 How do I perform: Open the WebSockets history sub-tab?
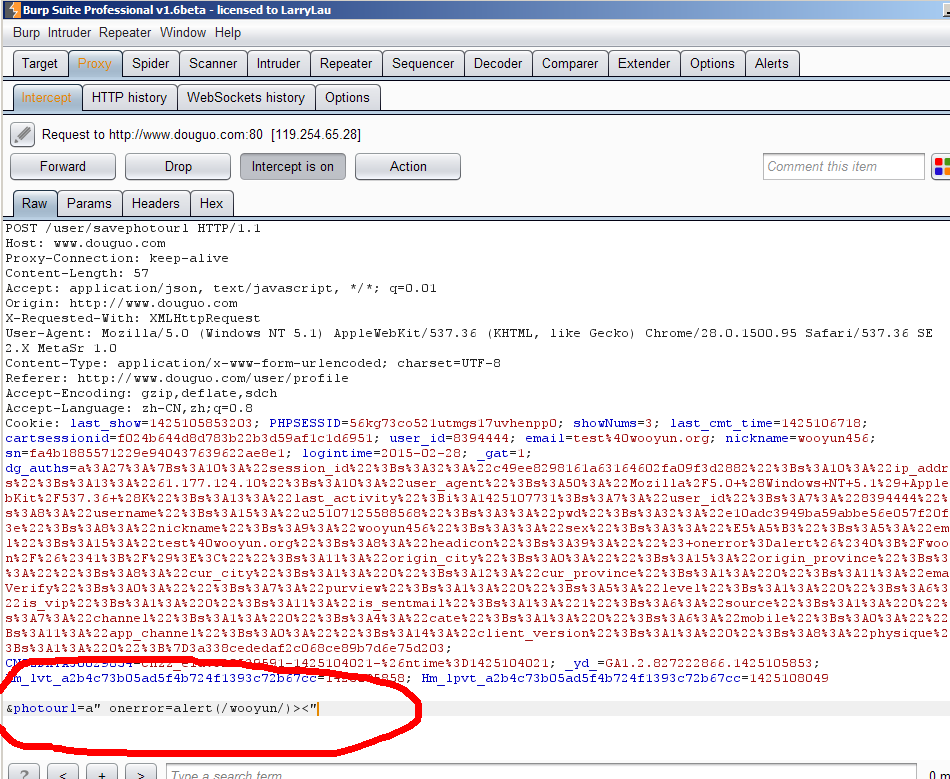[246, 98]
